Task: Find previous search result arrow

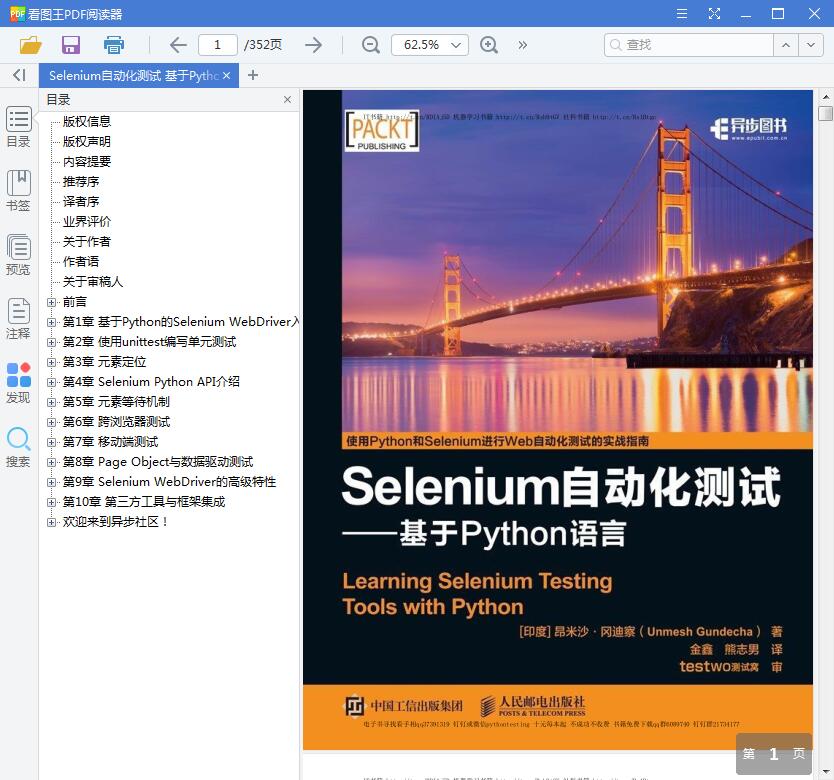Action: (786, 45)
